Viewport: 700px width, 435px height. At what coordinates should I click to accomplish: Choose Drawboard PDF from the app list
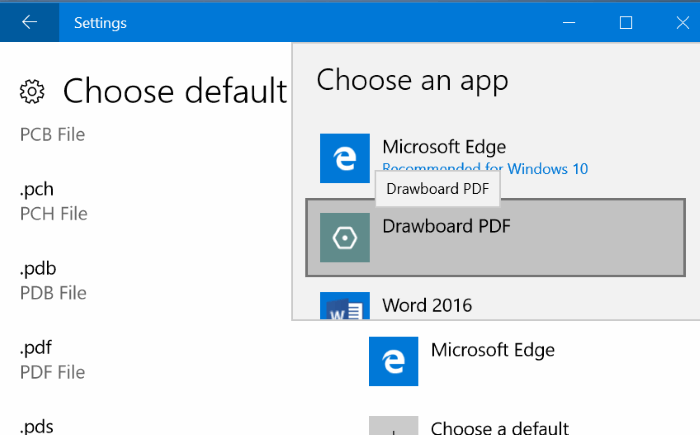pos(496,238)
